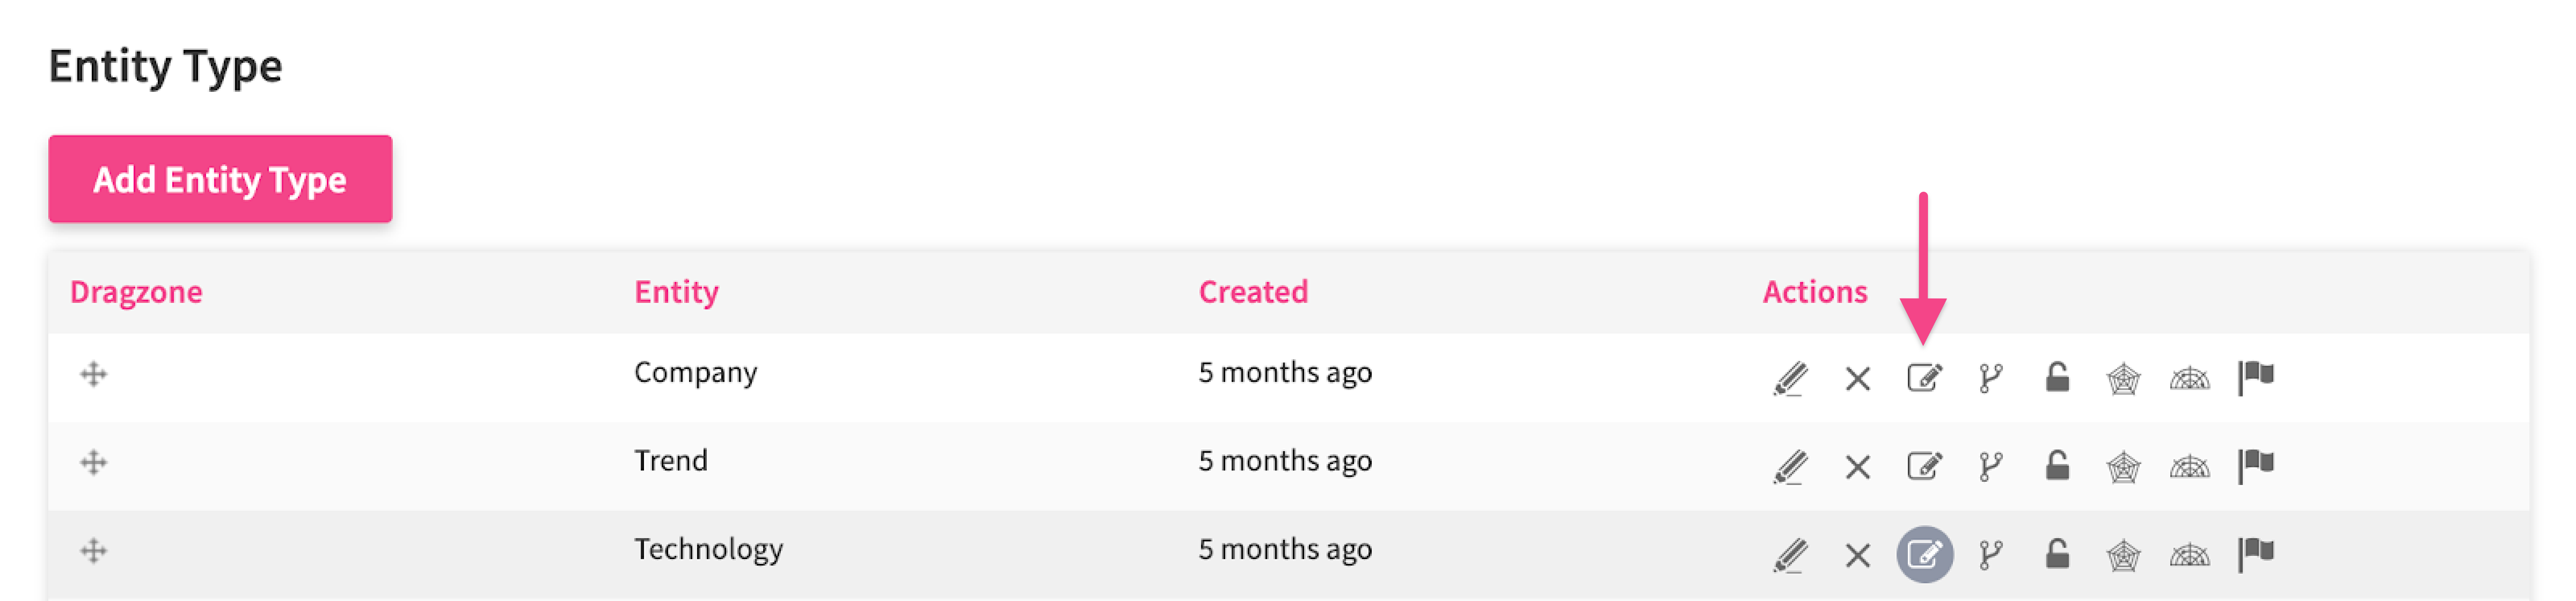This screenshot has height=601, width=2576.
Task: Click the branch icon for Company
Action: point(1990,378)
